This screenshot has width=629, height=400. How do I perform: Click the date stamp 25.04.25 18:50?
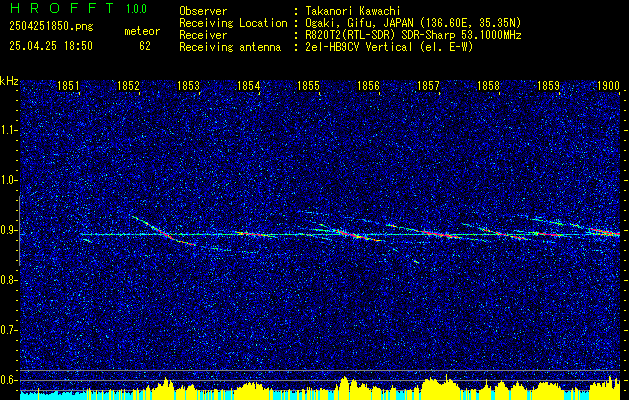(51, 46)
